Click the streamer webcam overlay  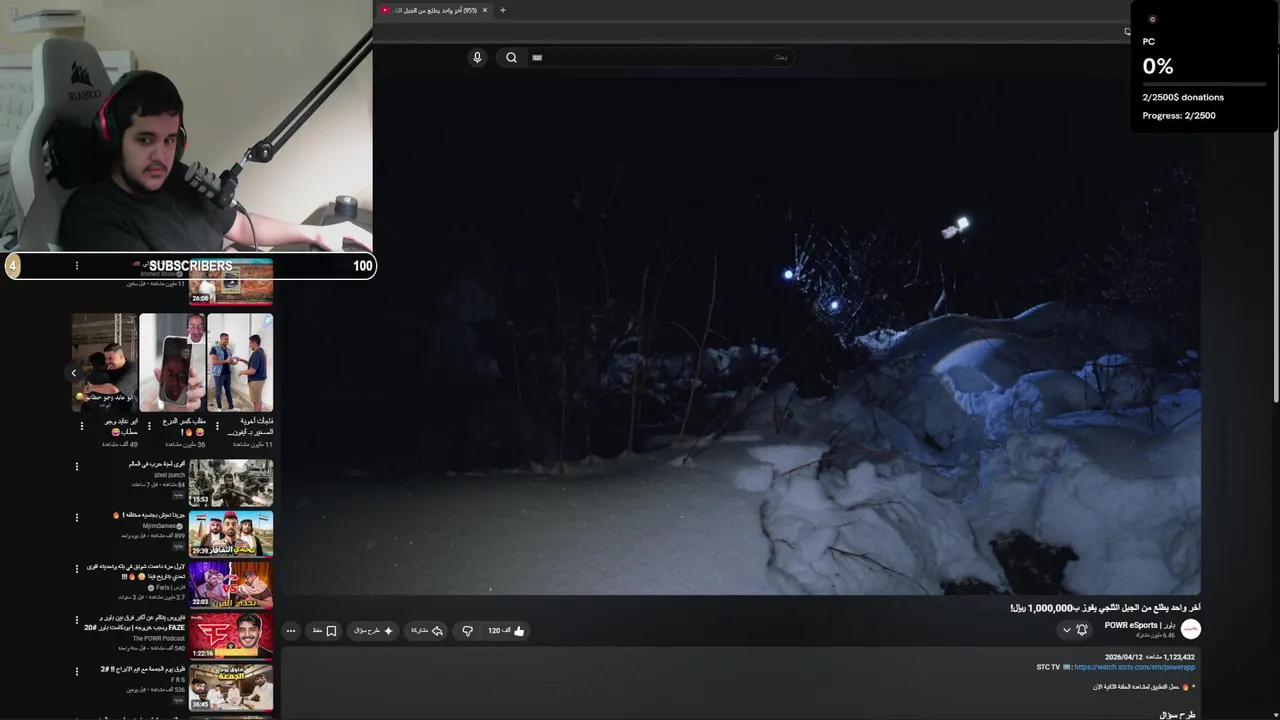pos(186,126)
